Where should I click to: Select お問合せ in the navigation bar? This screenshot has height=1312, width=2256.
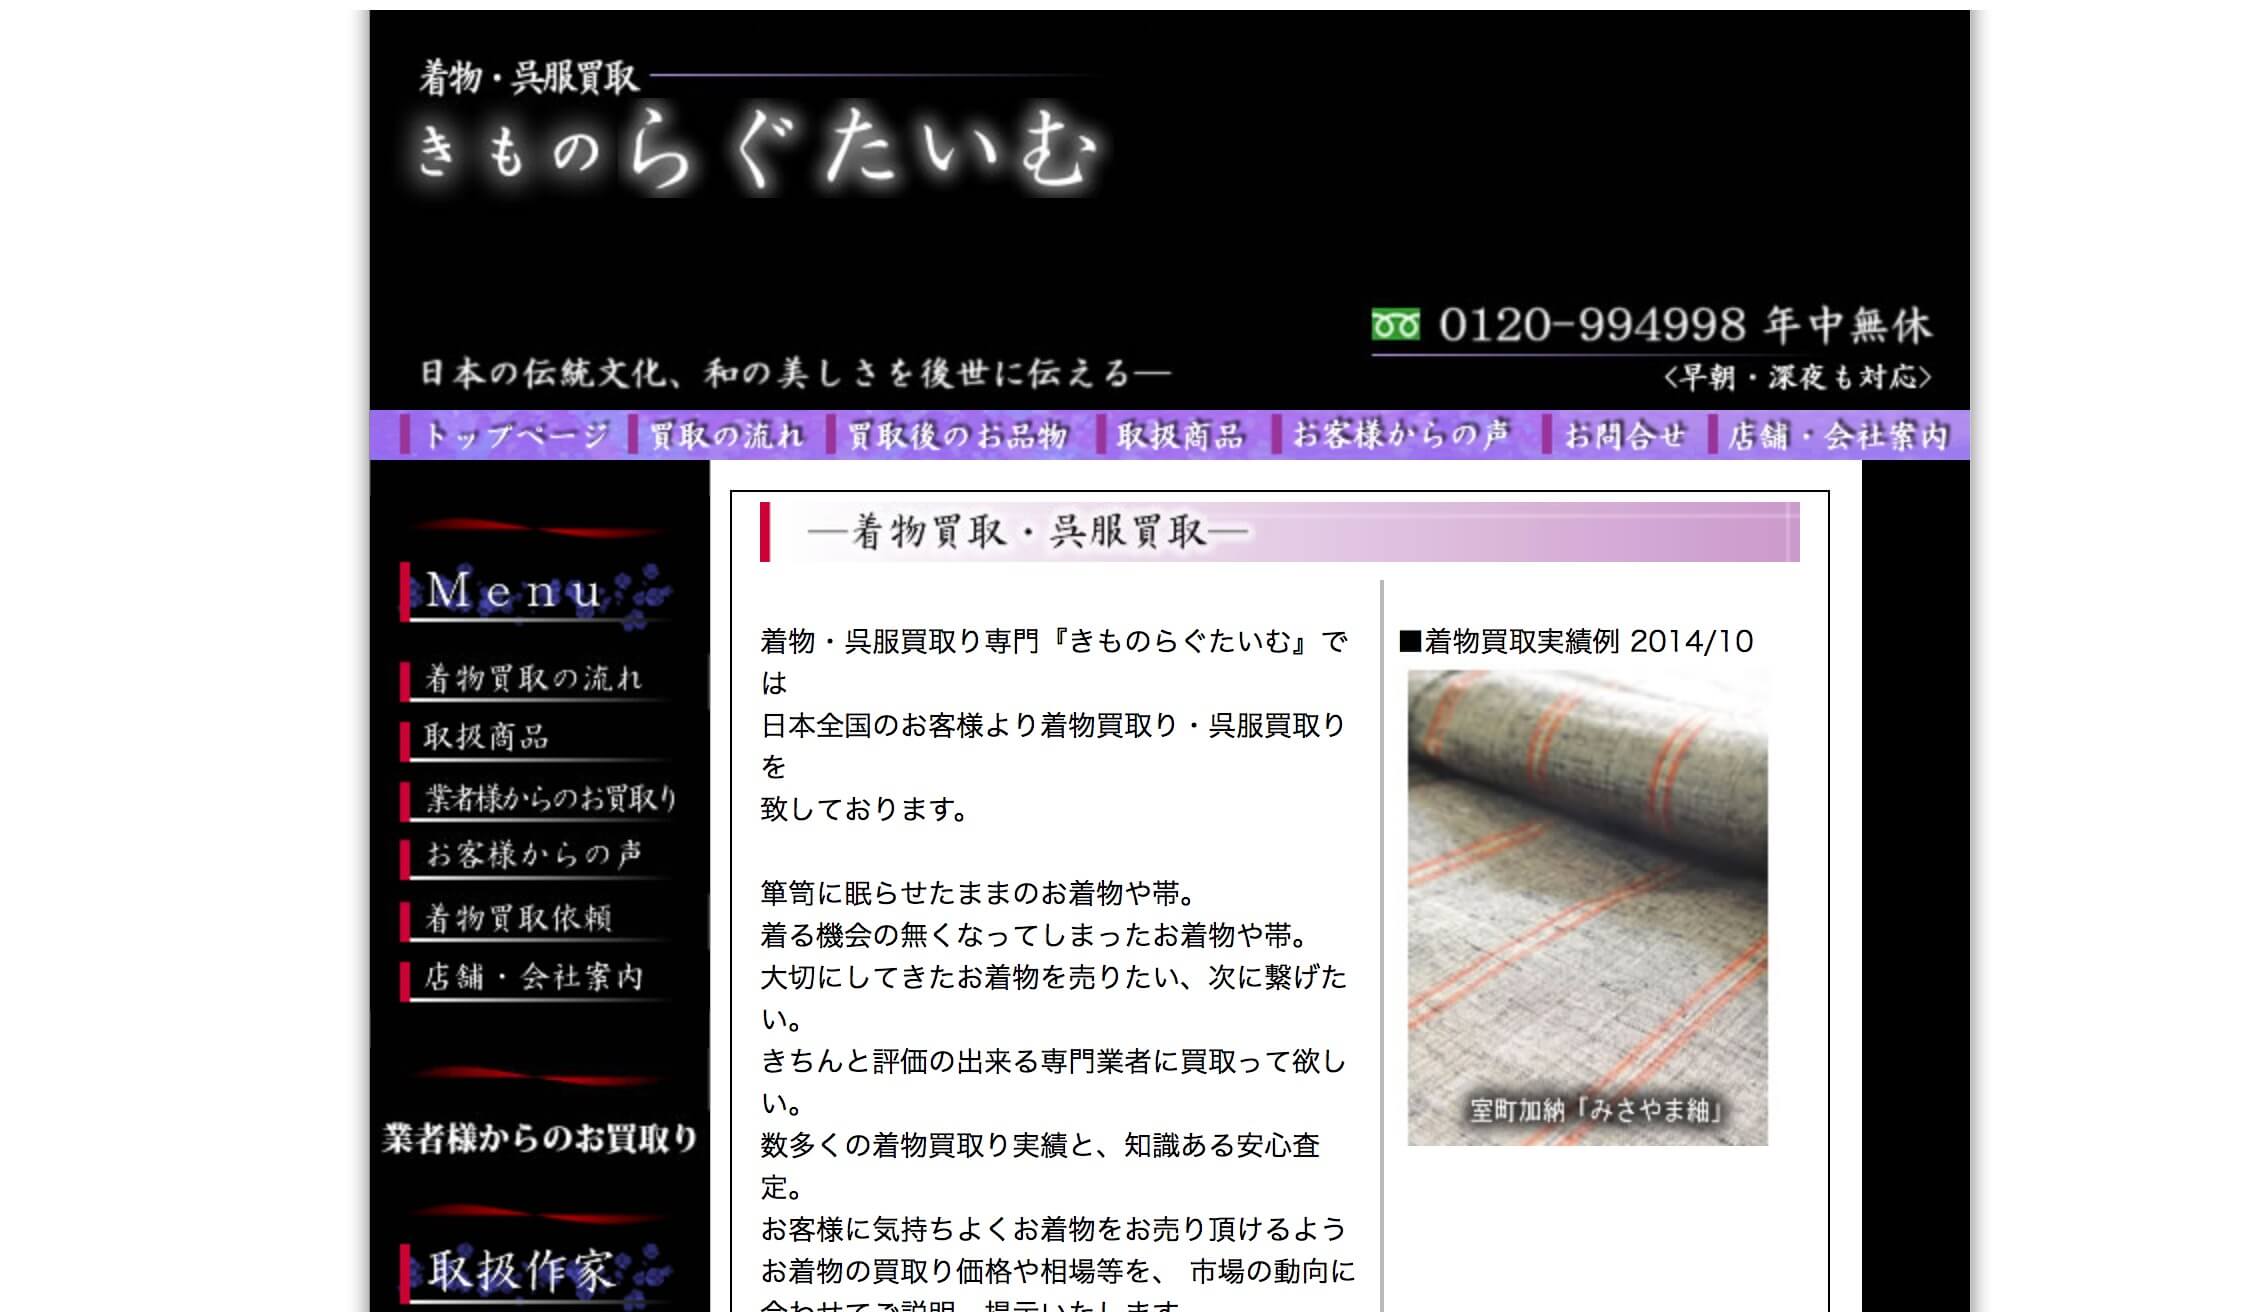pos(1624,436)
